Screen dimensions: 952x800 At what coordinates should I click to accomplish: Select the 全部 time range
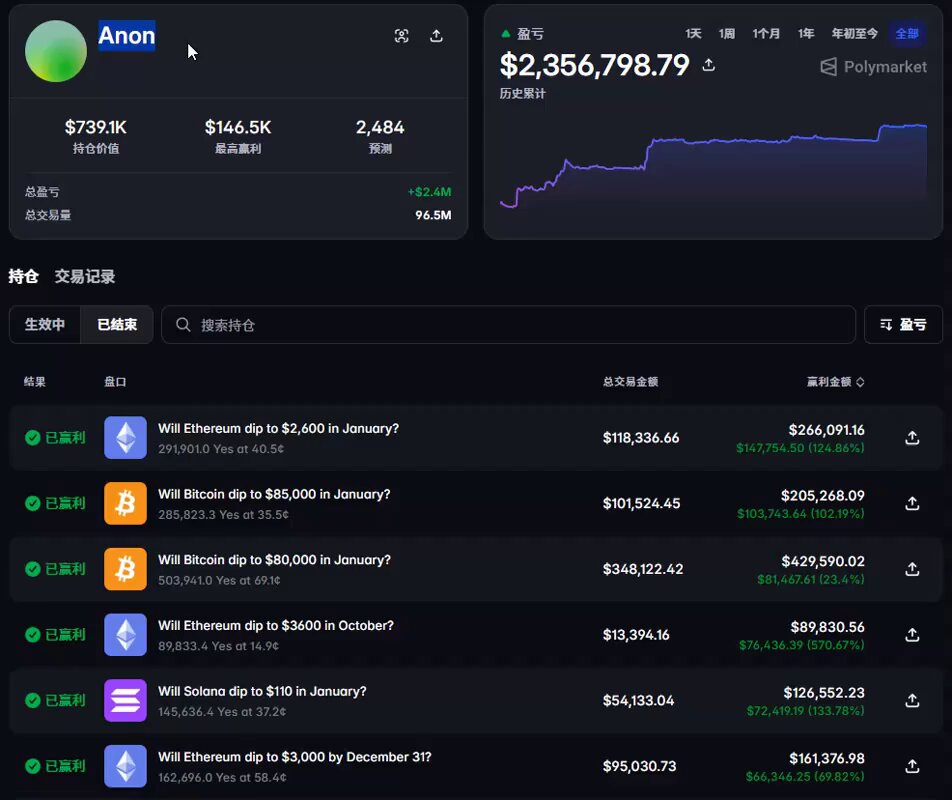[x=907, y=33]
